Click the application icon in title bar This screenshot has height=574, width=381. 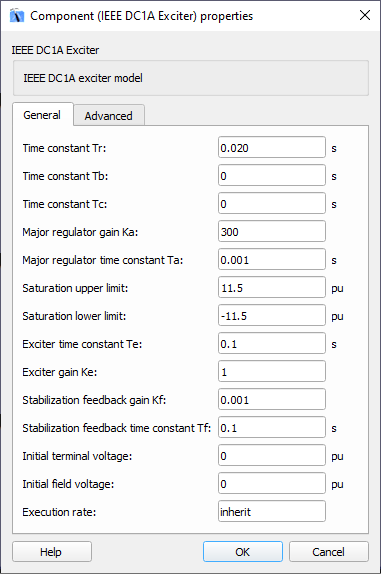point(17,16)
